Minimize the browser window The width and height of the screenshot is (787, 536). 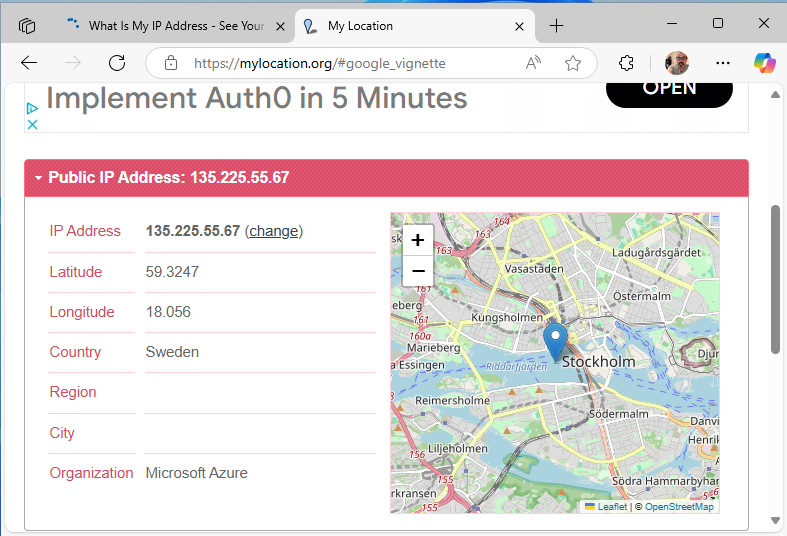672,24
